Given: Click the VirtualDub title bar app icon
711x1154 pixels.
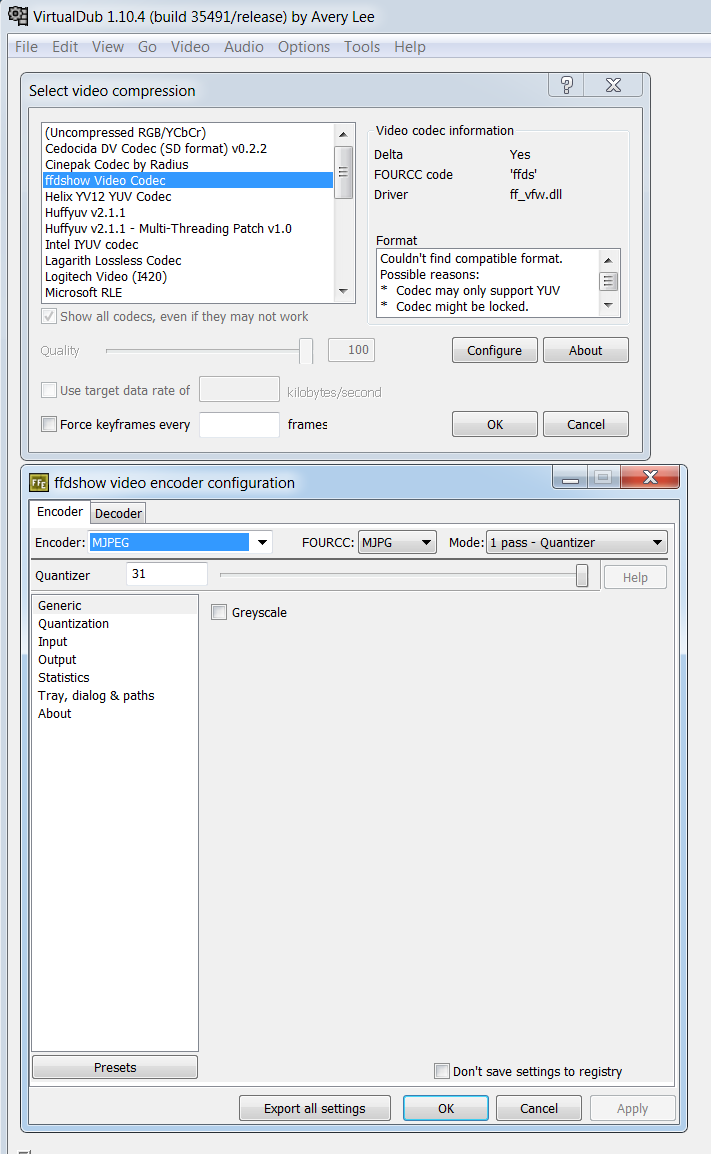Looking at the screenshot, I should point(18,15).
